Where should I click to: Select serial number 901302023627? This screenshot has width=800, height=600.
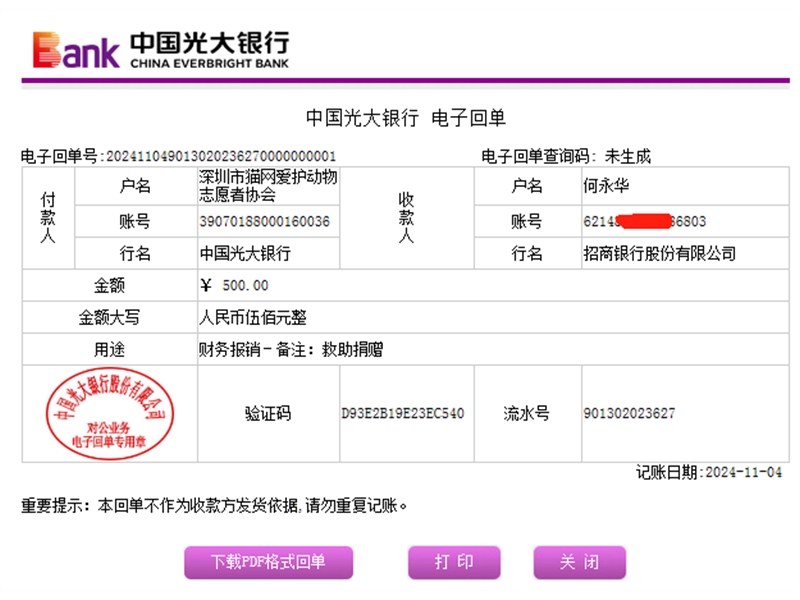point(629,413)
